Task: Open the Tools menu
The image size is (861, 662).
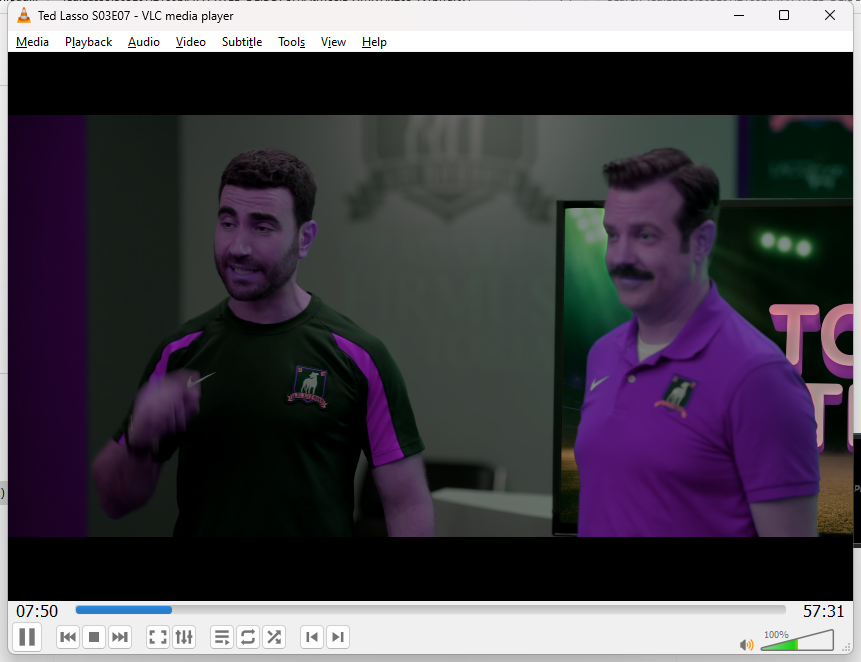Action: coord(291,42)
